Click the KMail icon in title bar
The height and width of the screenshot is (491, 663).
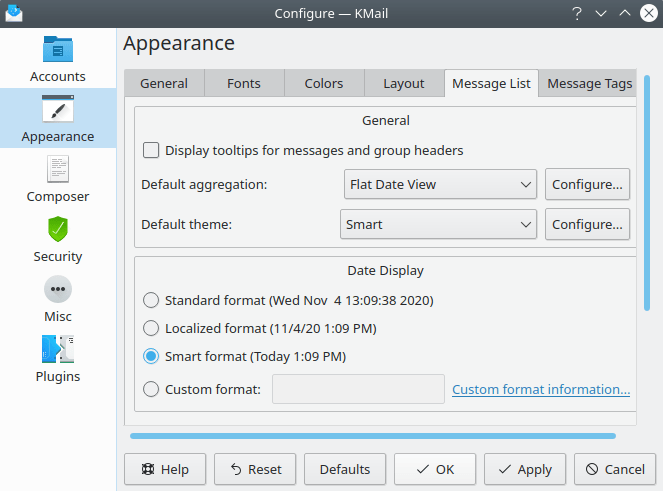tap(14, 13)
